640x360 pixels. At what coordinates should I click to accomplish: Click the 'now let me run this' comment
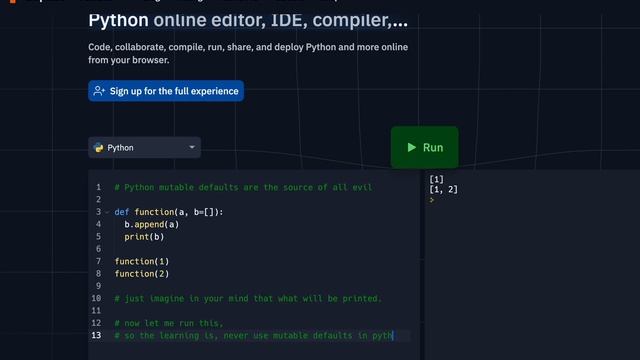[x=169, y=323]
